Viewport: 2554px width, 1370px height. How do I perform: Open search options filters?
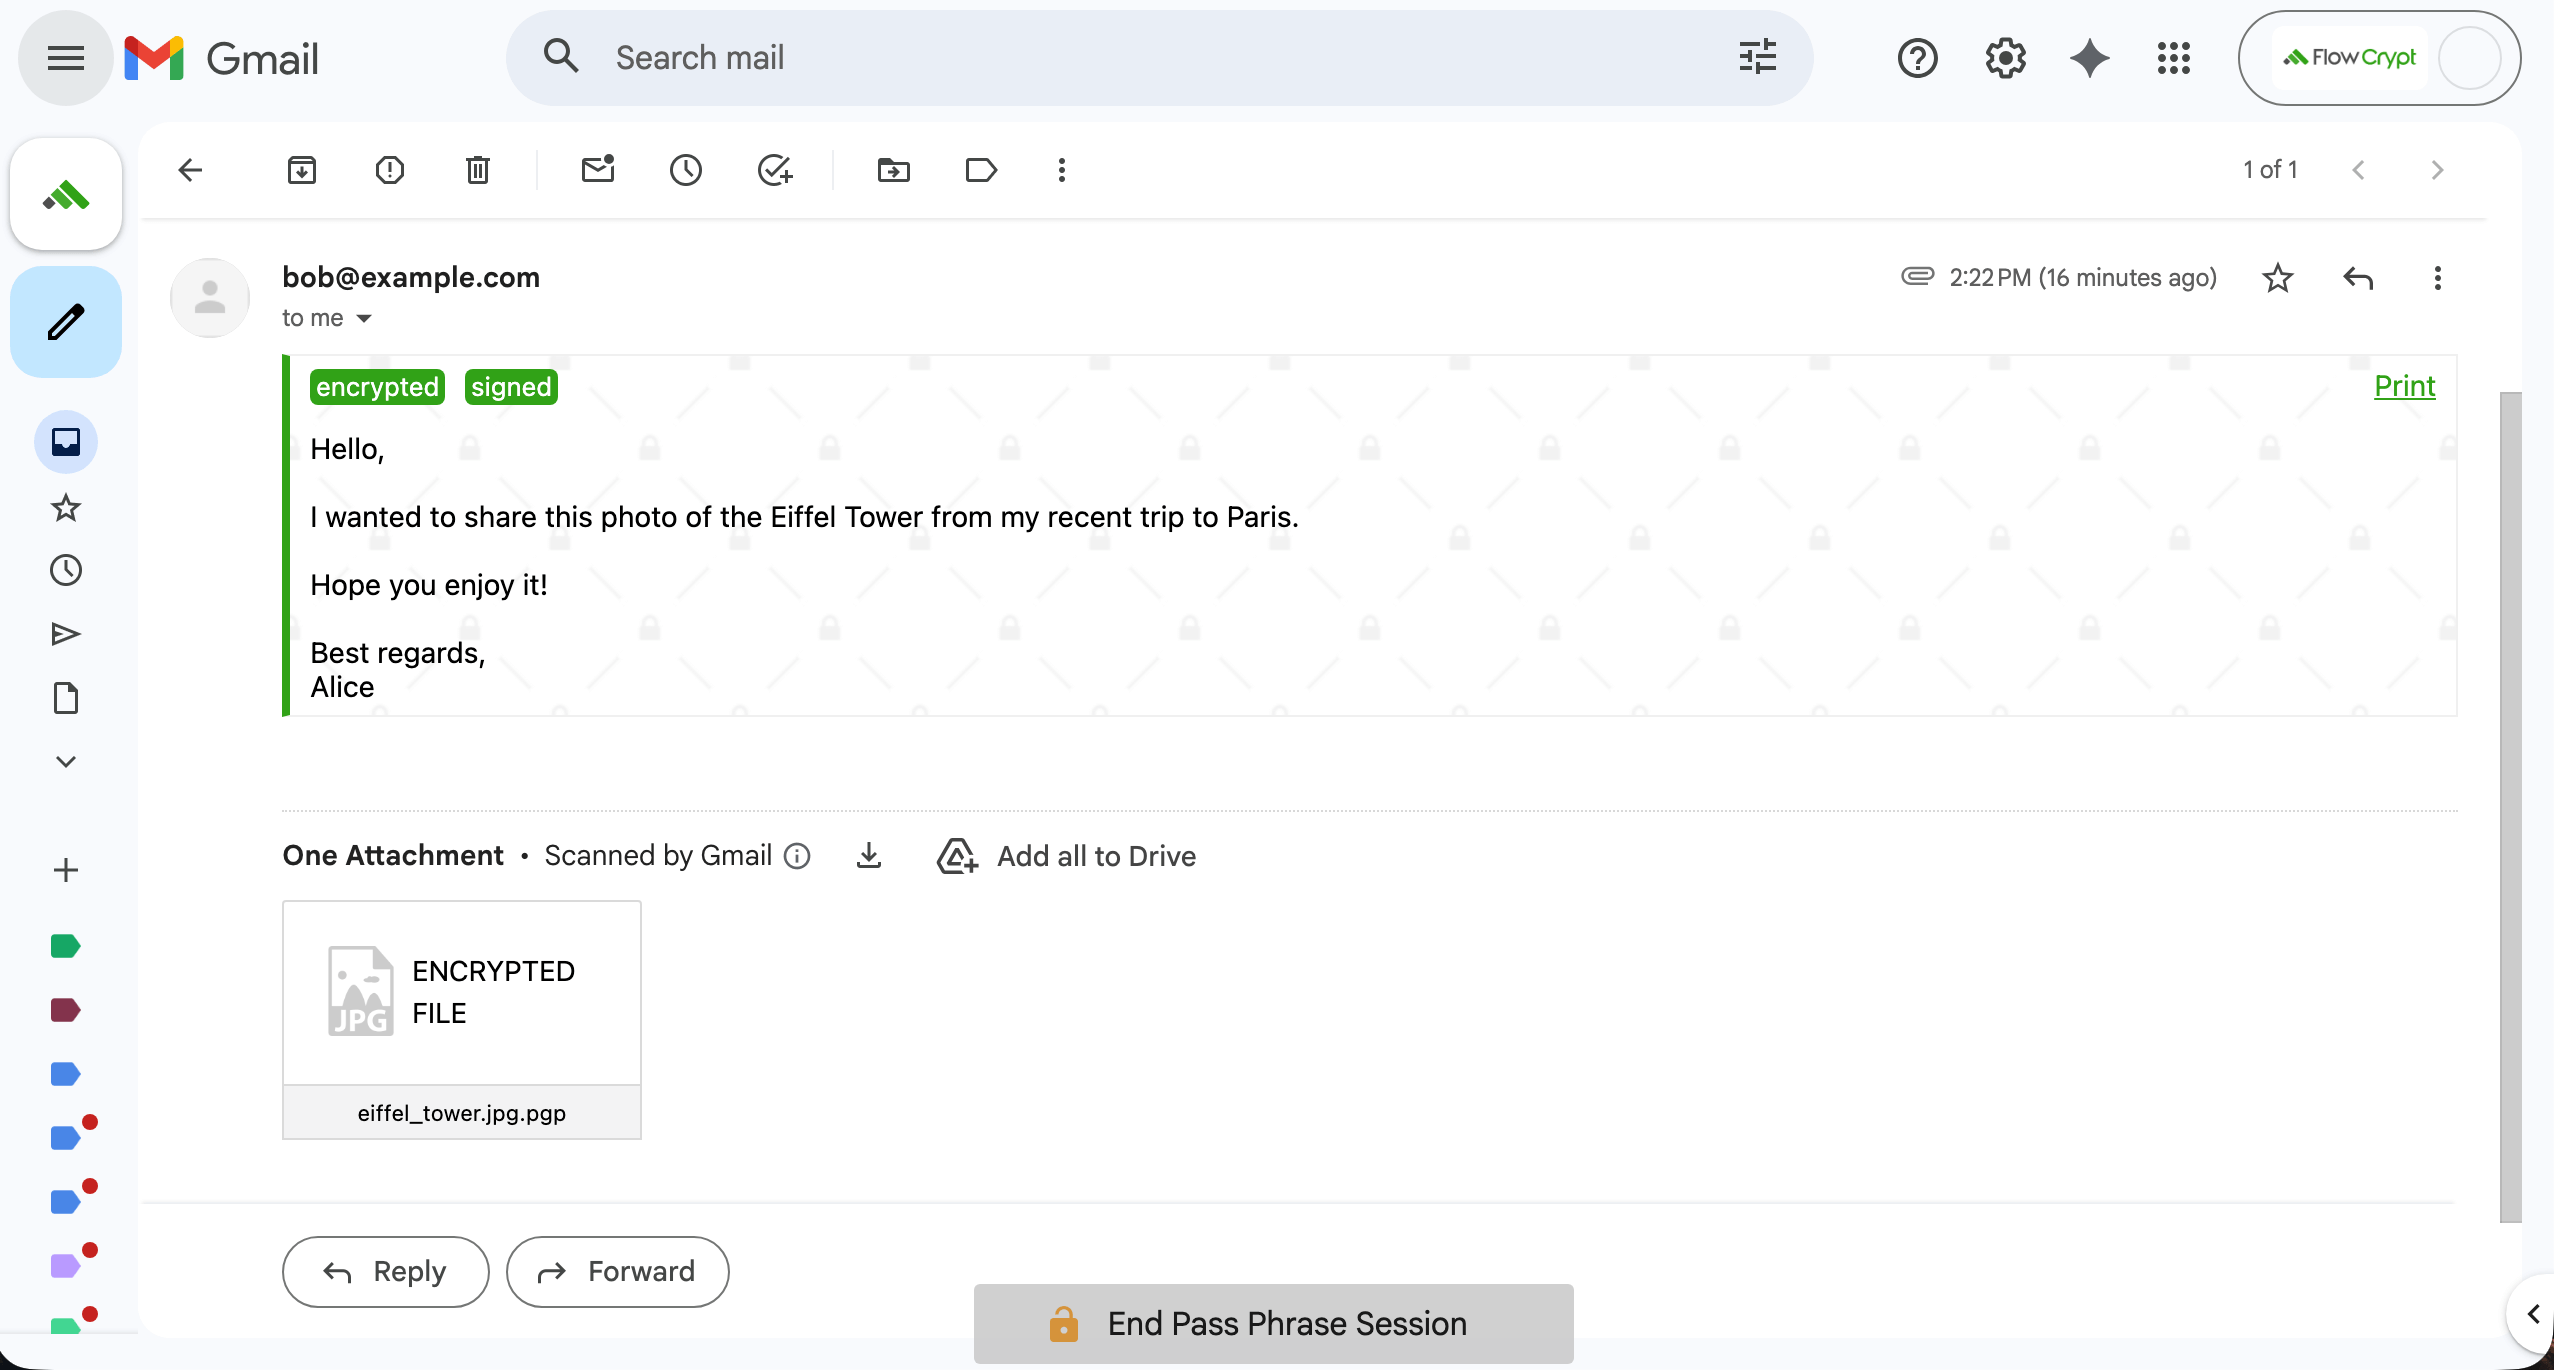pyautogui.click(x=1757, y=58)
